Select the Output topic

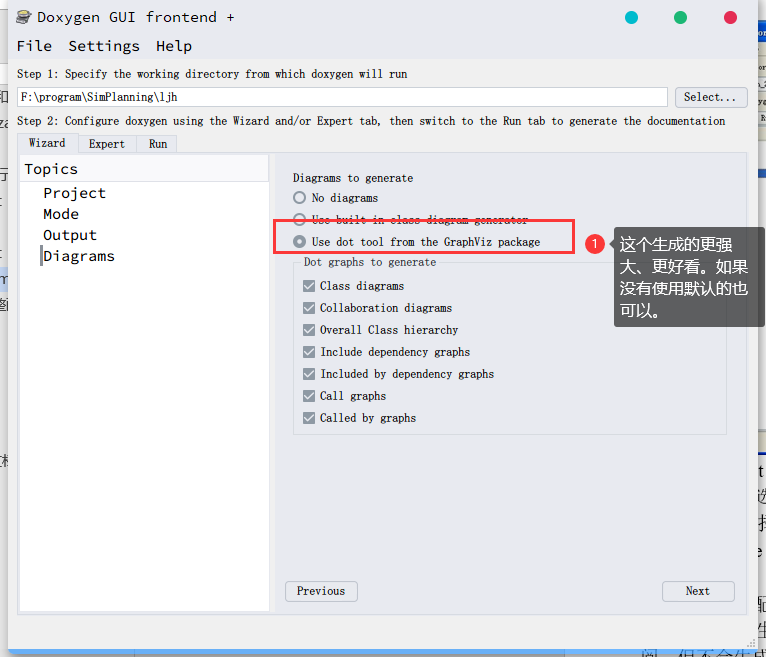click(x=70, y=235)
